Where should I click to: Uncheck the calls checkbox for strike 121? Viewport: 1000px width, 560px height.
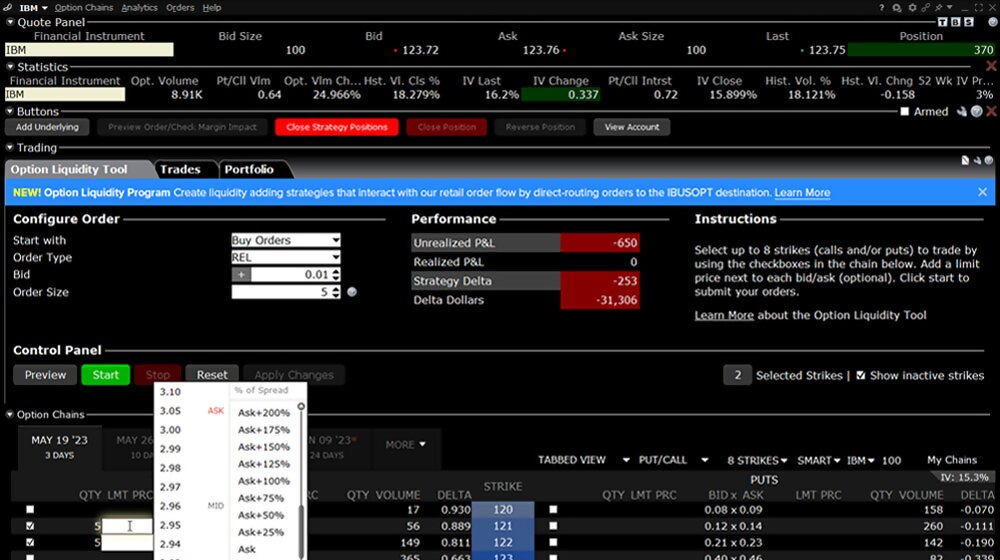(30, 526)
